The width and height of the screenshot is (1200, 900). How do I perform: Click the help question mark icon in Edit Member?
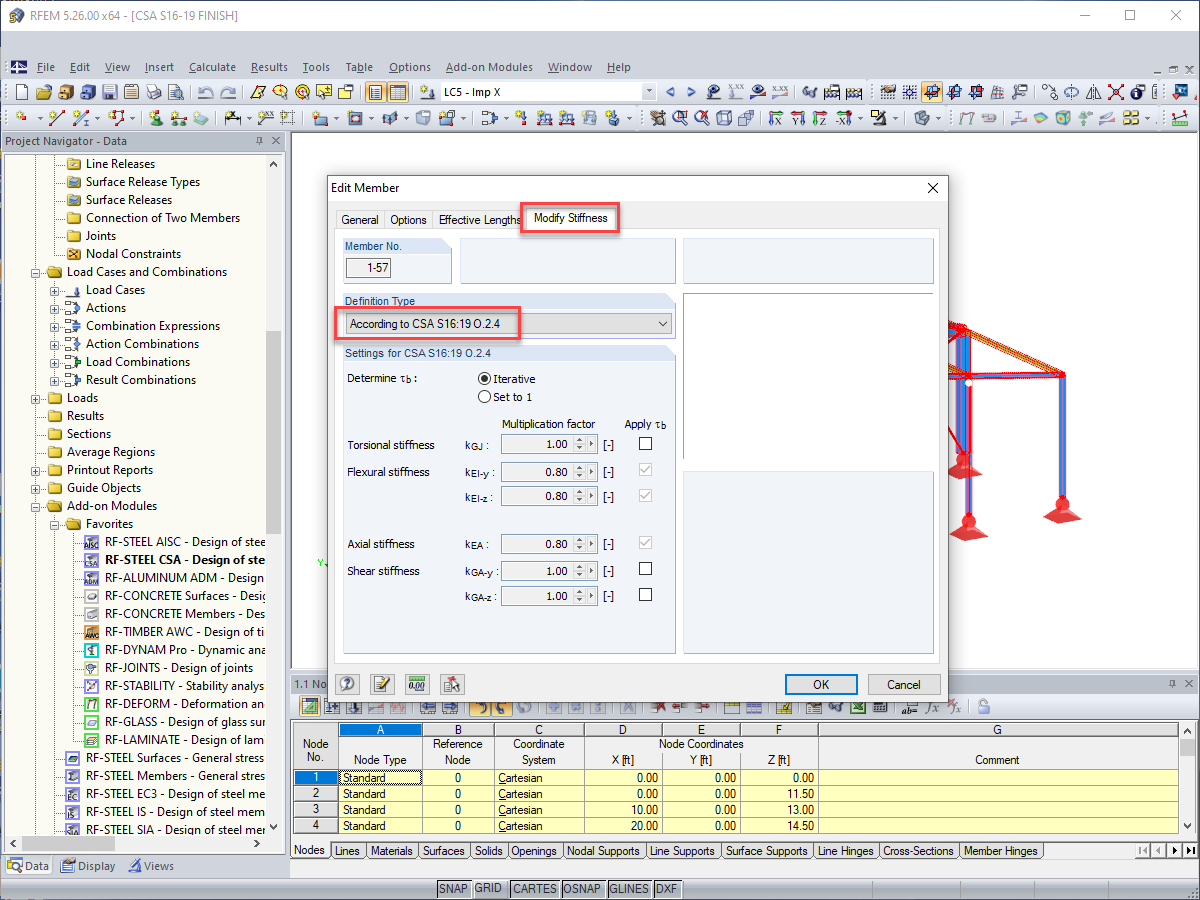coord(347,684)
